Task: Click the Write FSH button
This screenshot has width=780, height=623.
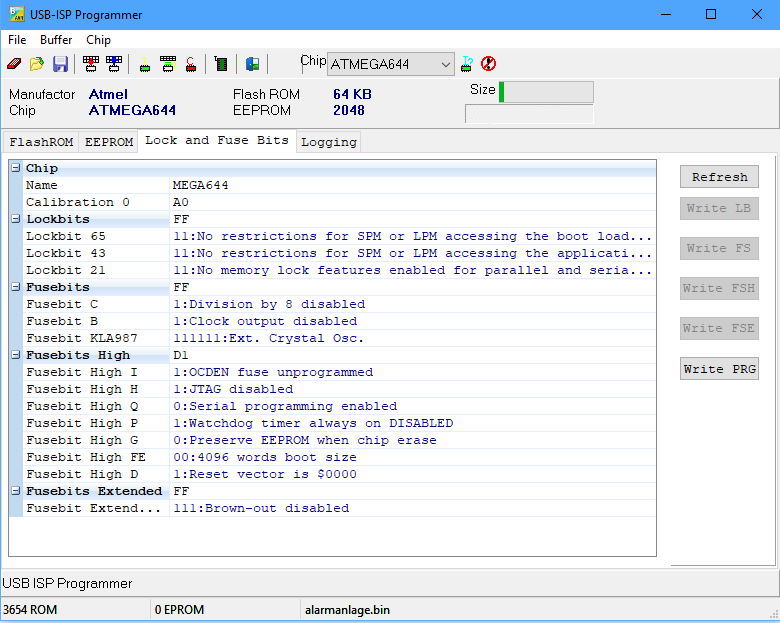Action: [719, 288]
